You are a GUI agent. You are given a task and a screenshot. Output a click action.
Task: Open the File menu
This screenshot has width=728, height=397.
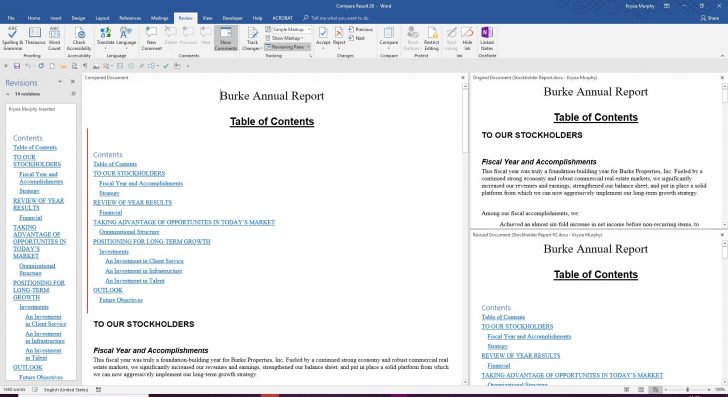(11, 18)
